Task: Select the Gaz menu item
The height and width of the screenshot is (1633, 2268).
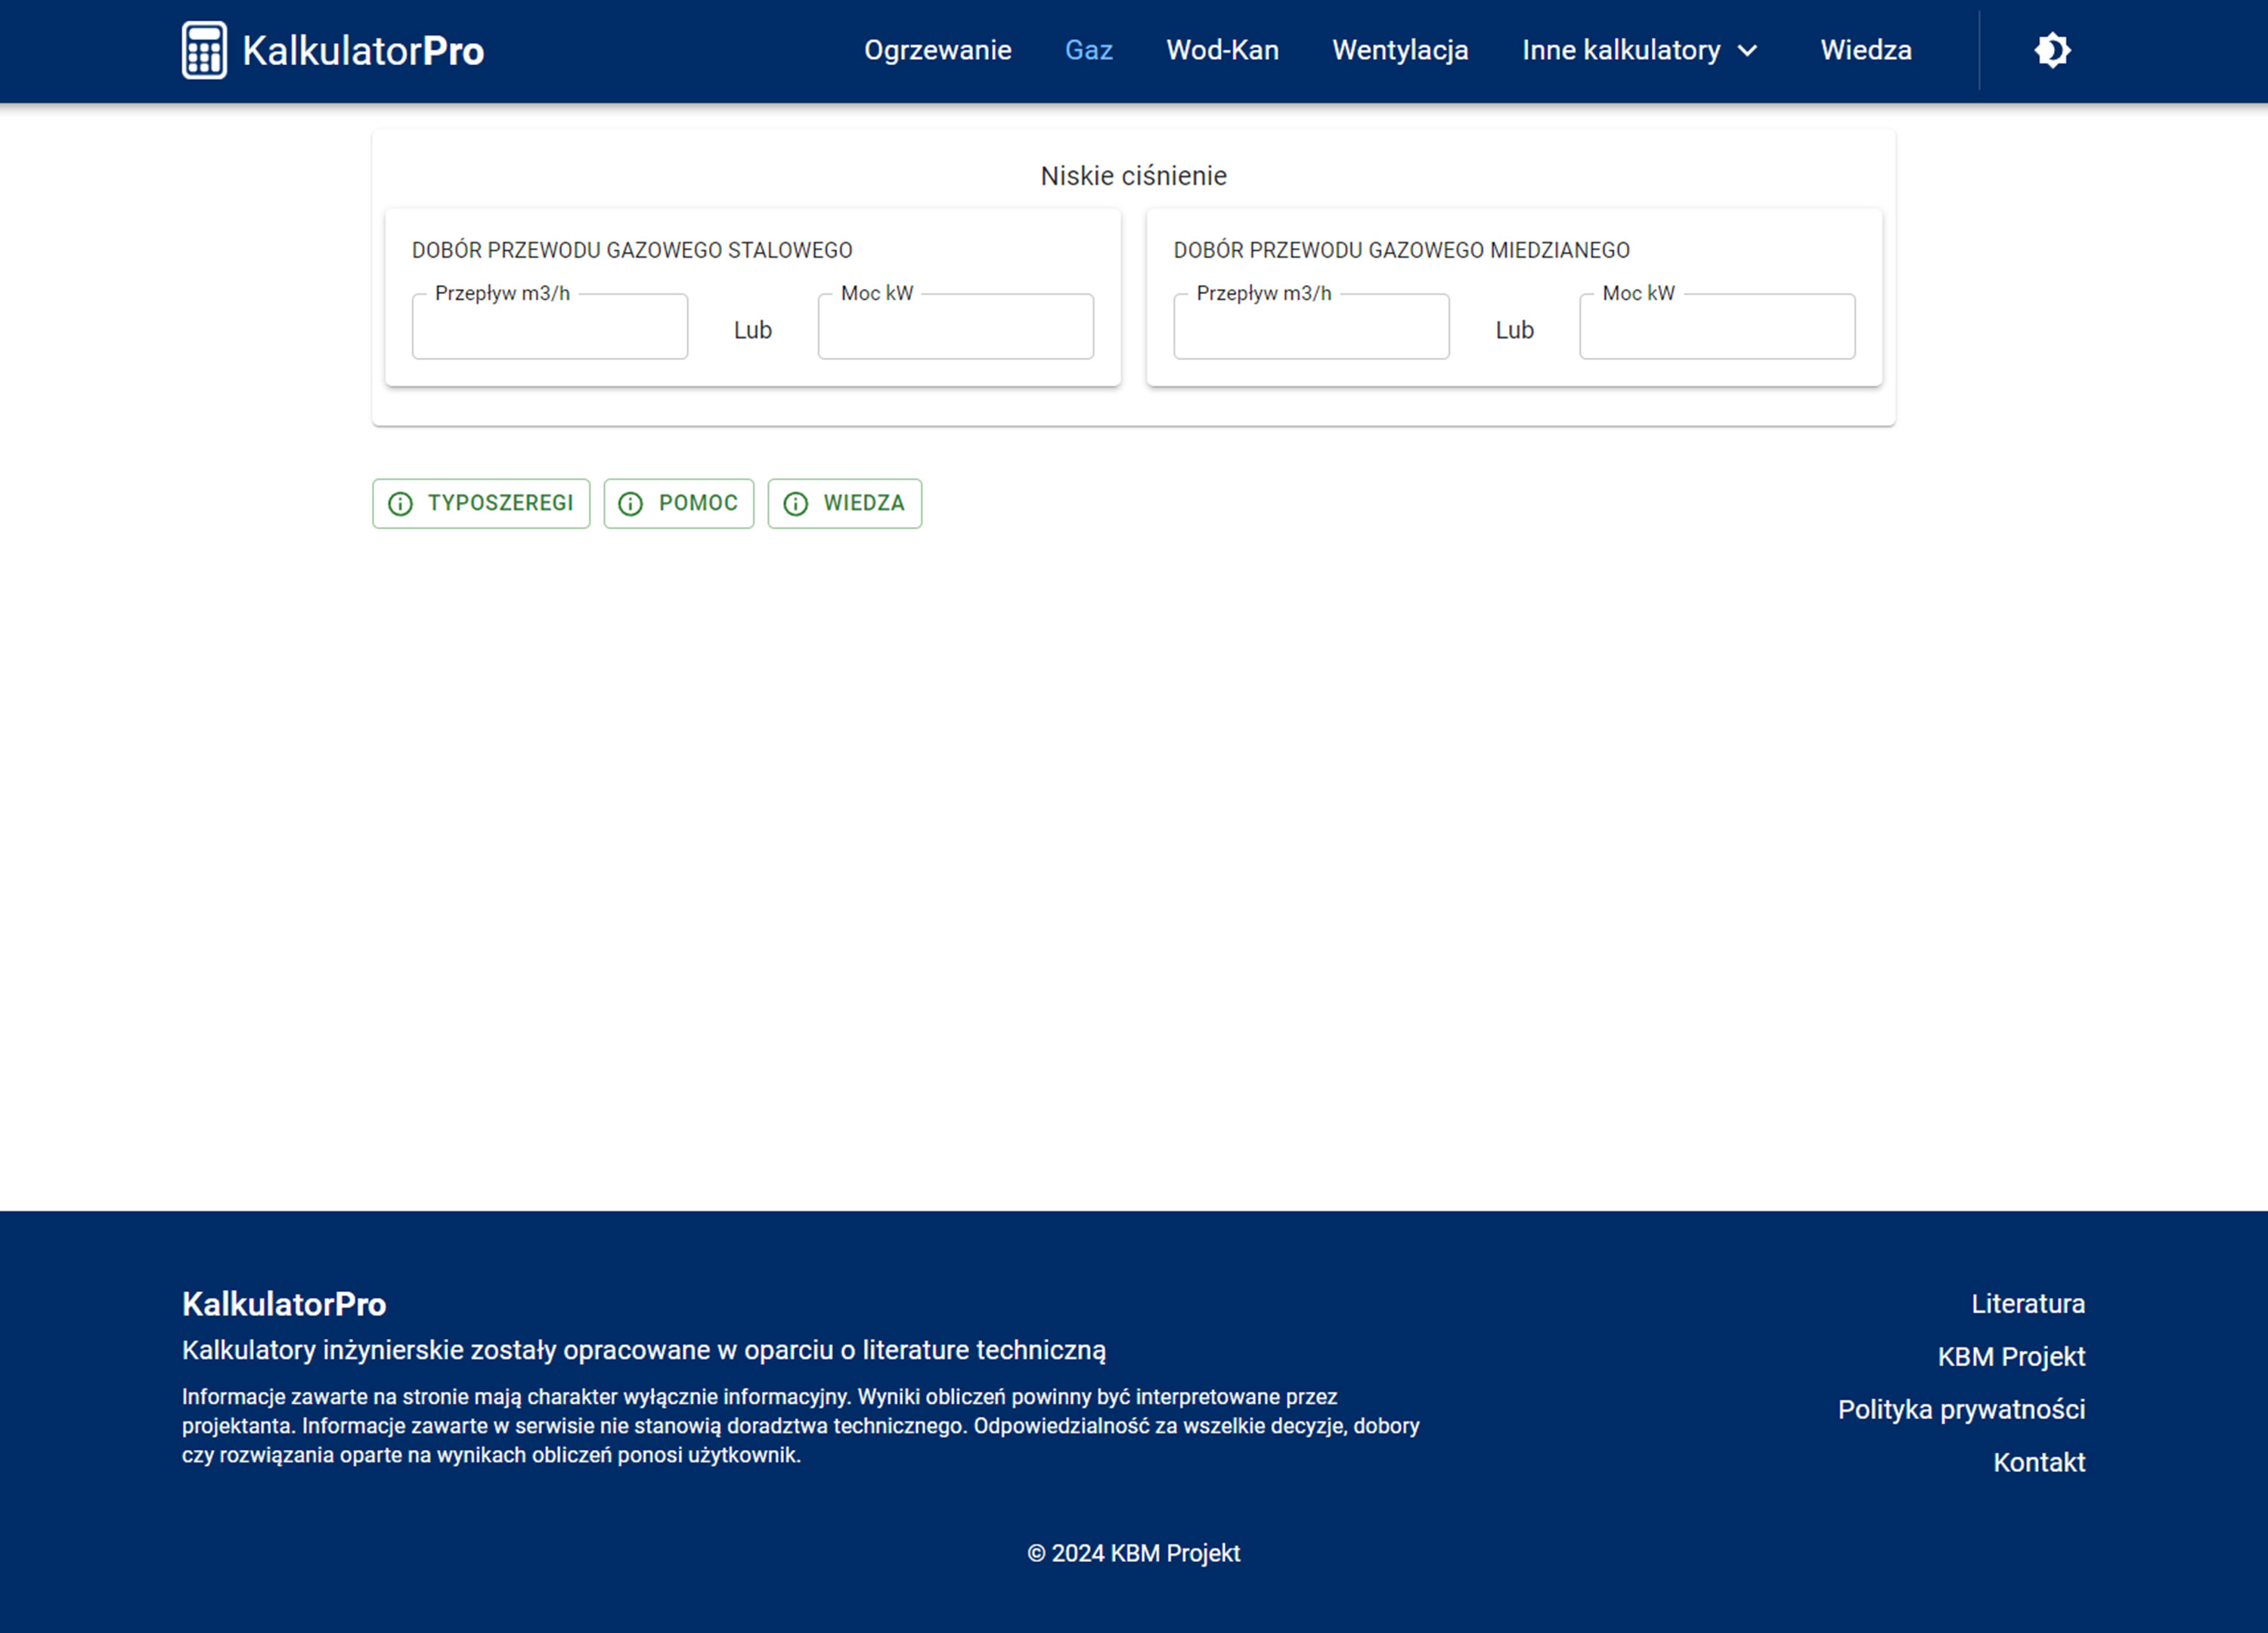Action: click(1089, 50)
